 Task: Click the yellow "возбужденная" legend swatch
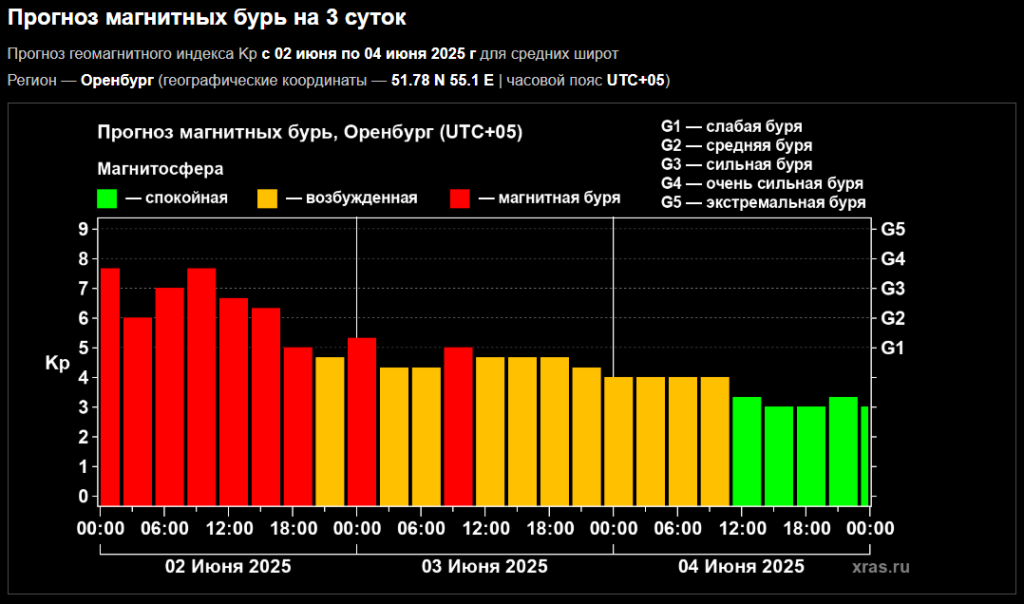pos(267,198)
